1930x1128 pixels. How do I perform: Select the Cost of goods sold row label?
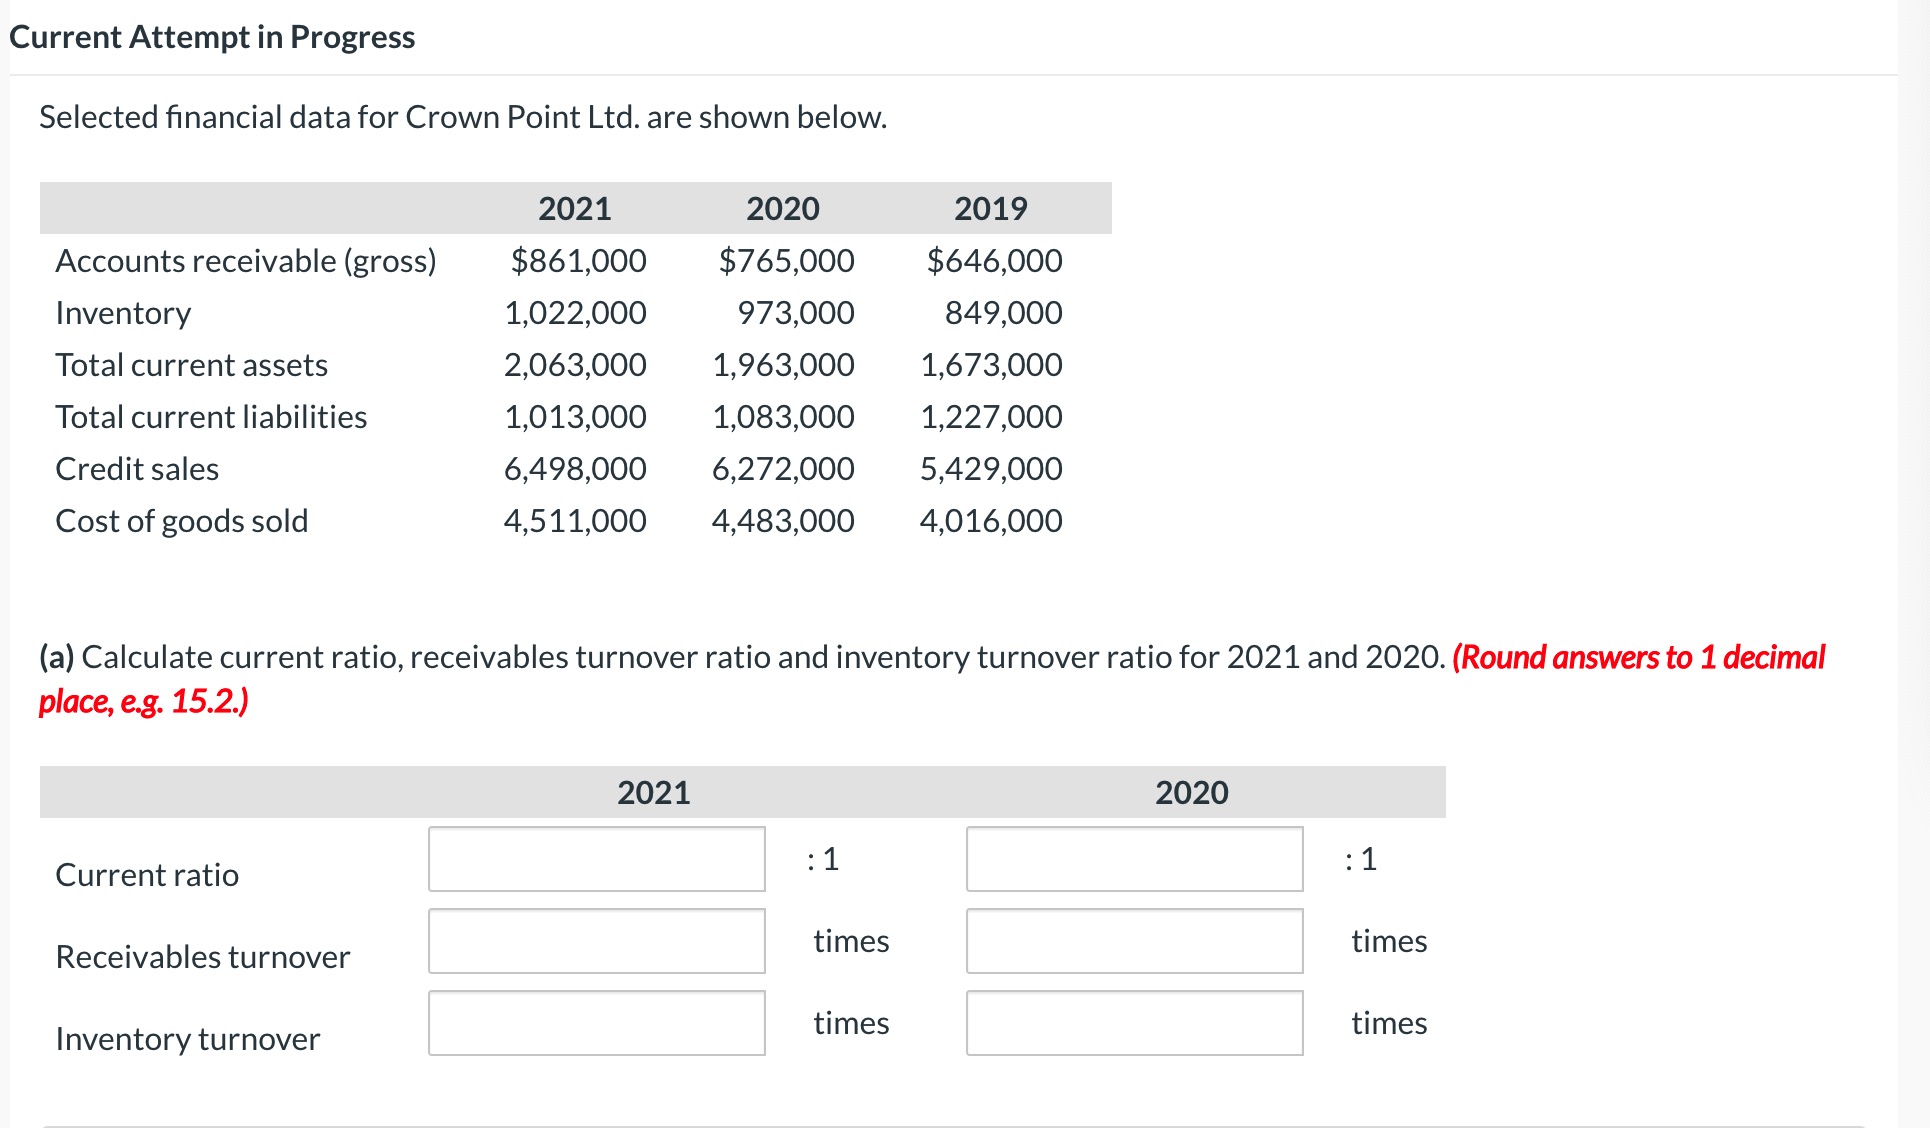coord(182,519)
